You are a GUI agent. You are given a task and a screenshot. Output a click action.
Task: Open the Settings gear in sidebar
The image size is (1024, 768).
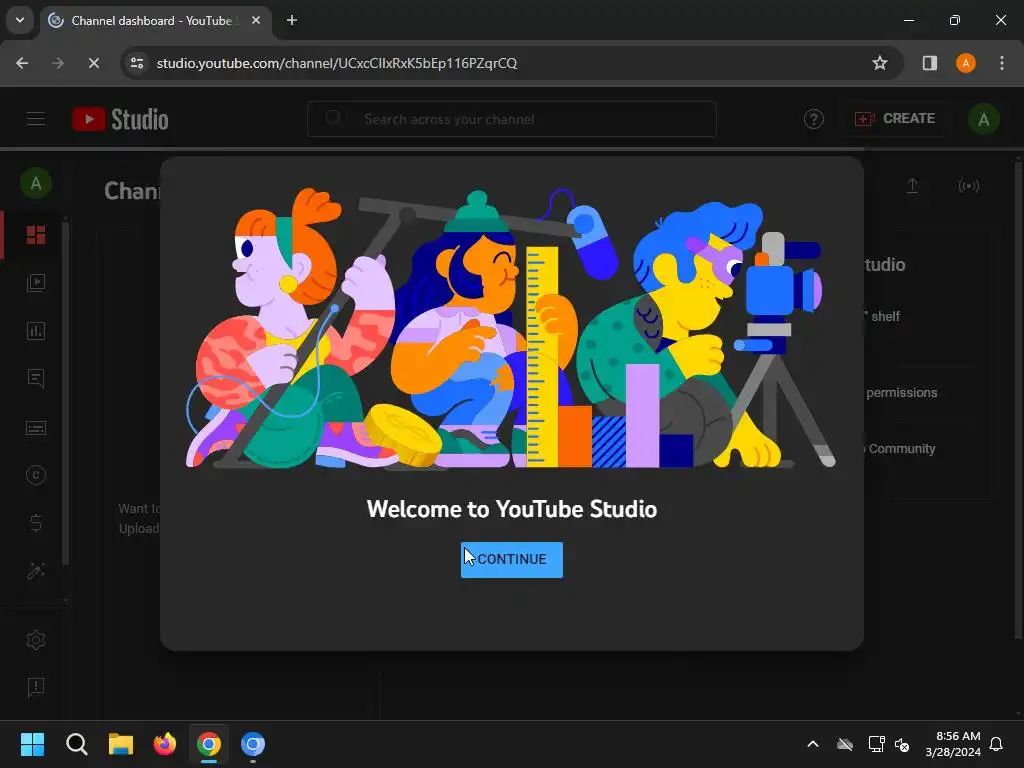click(x=36, y=640)
